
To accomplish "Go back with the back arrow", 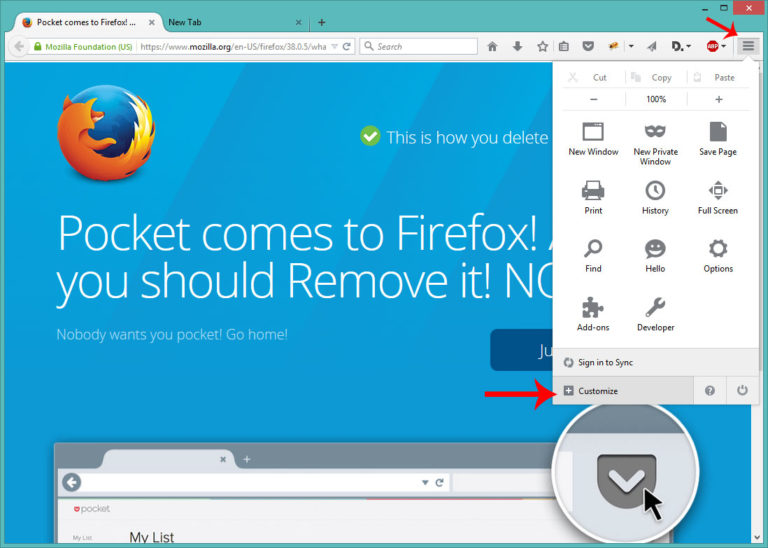I will 19,47.
